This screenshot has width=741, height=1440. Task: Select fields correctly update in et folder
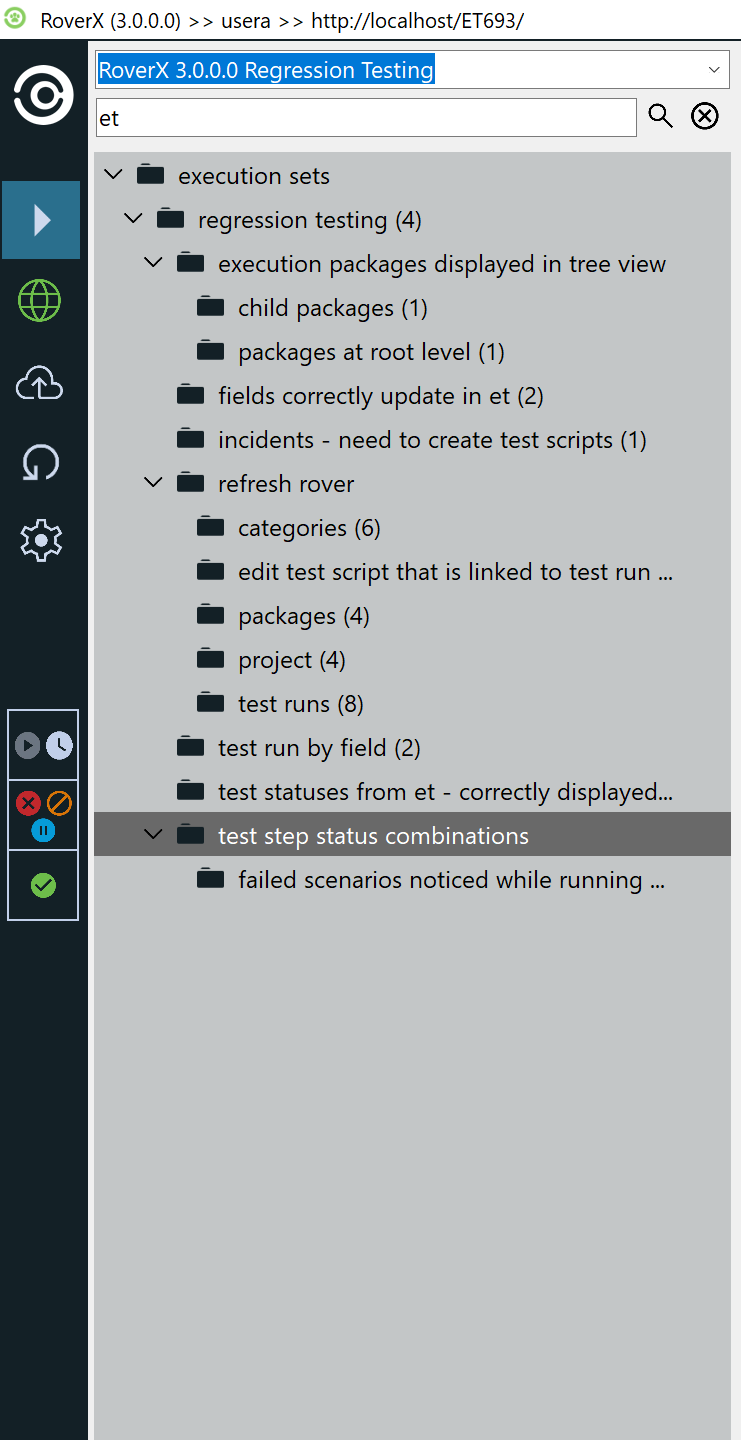point(380,396)
